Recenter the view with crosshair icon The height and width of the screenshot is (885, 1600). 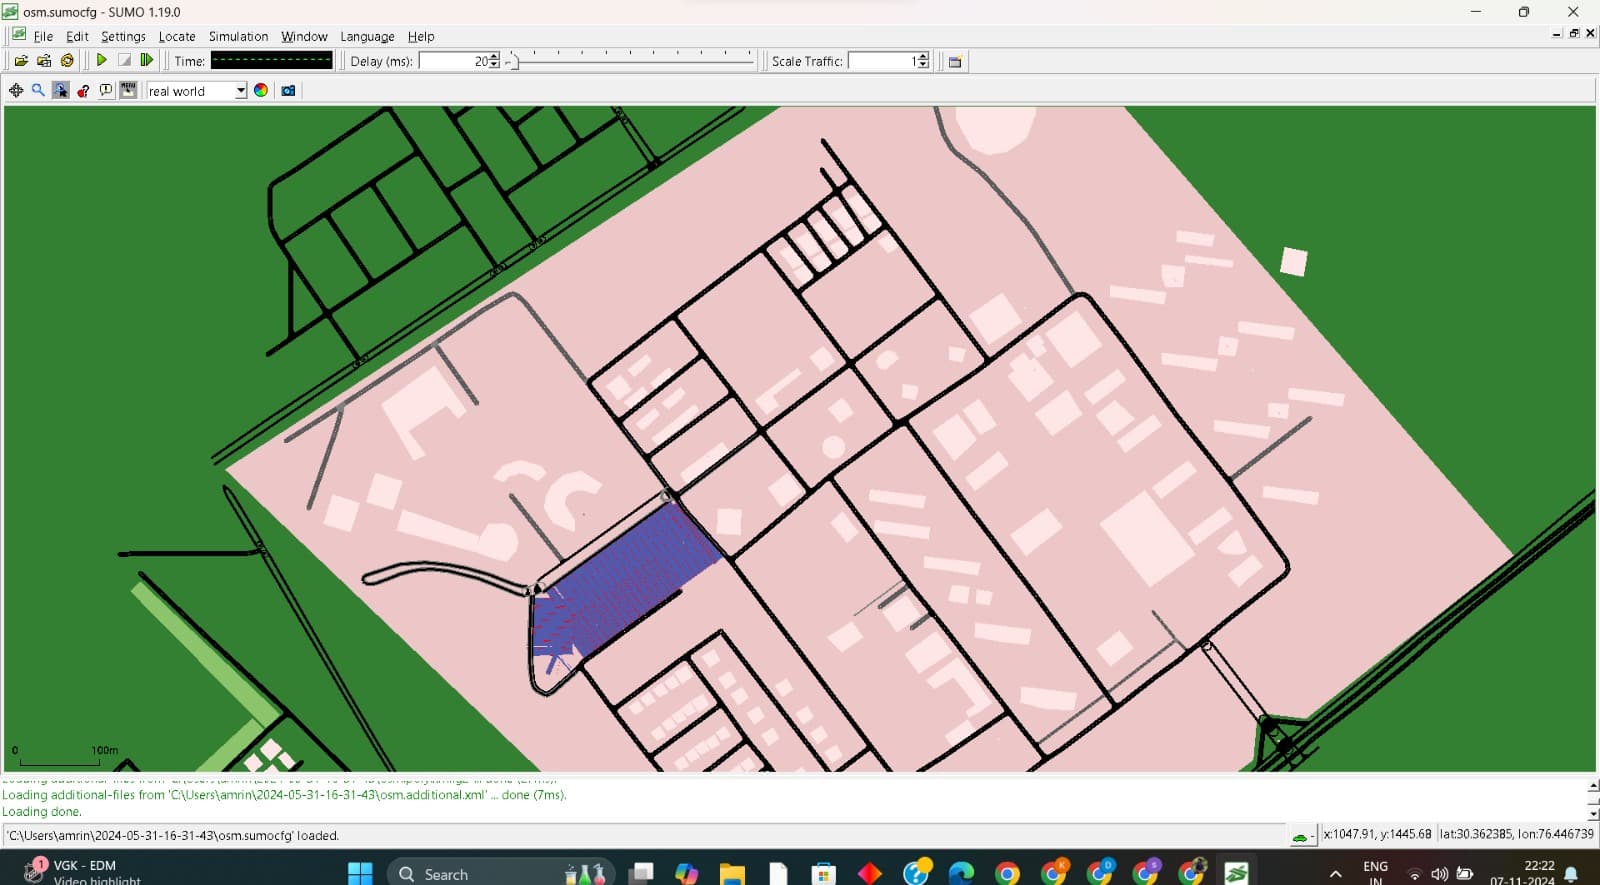(16, 90)
